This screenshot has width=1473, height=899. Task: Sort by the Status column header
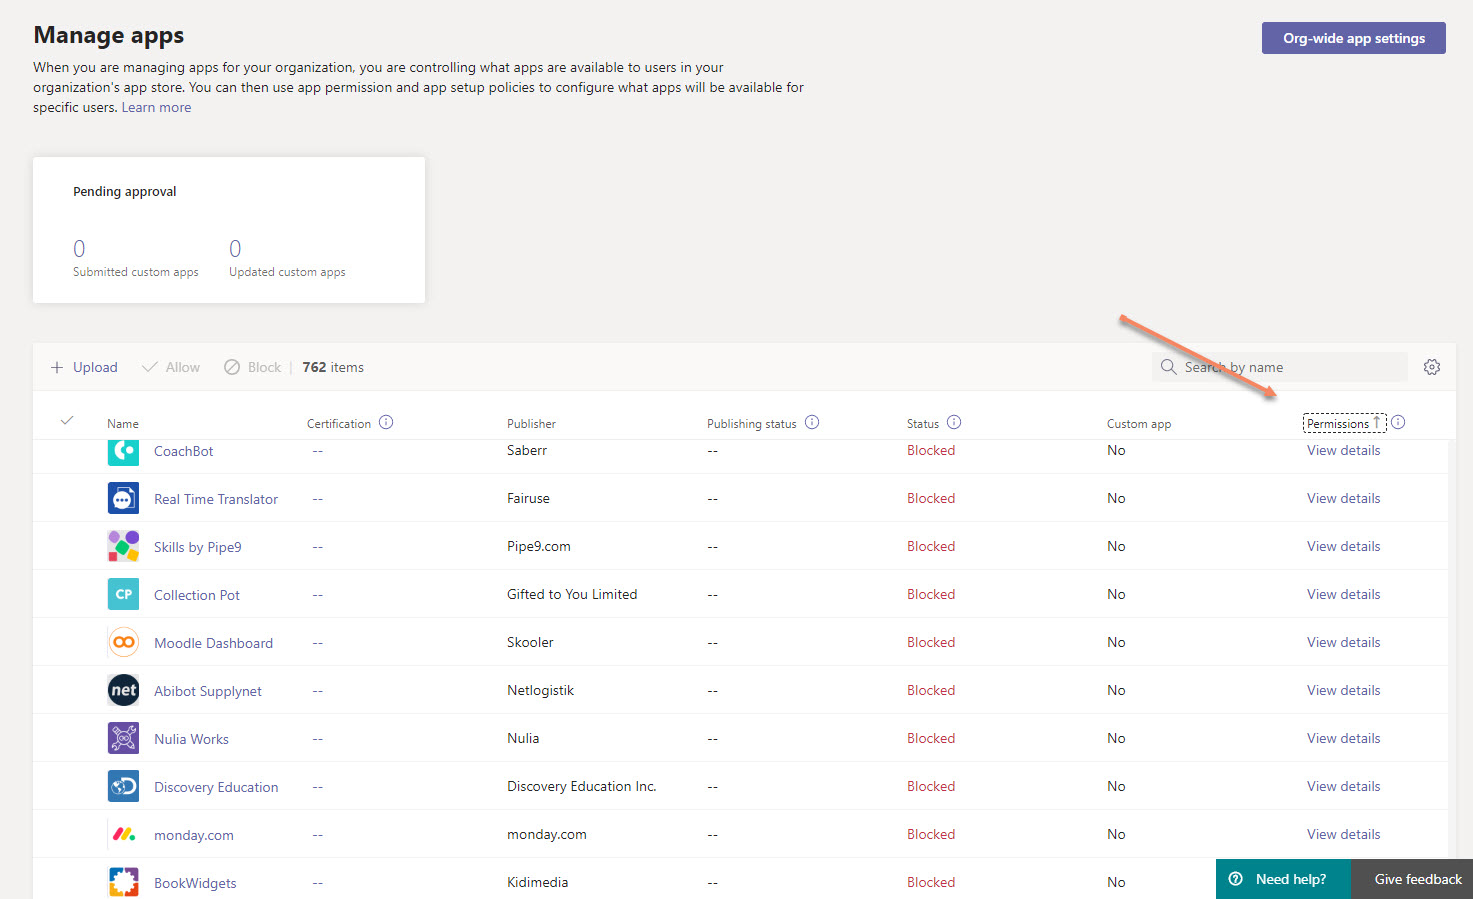tap(923, 424)
